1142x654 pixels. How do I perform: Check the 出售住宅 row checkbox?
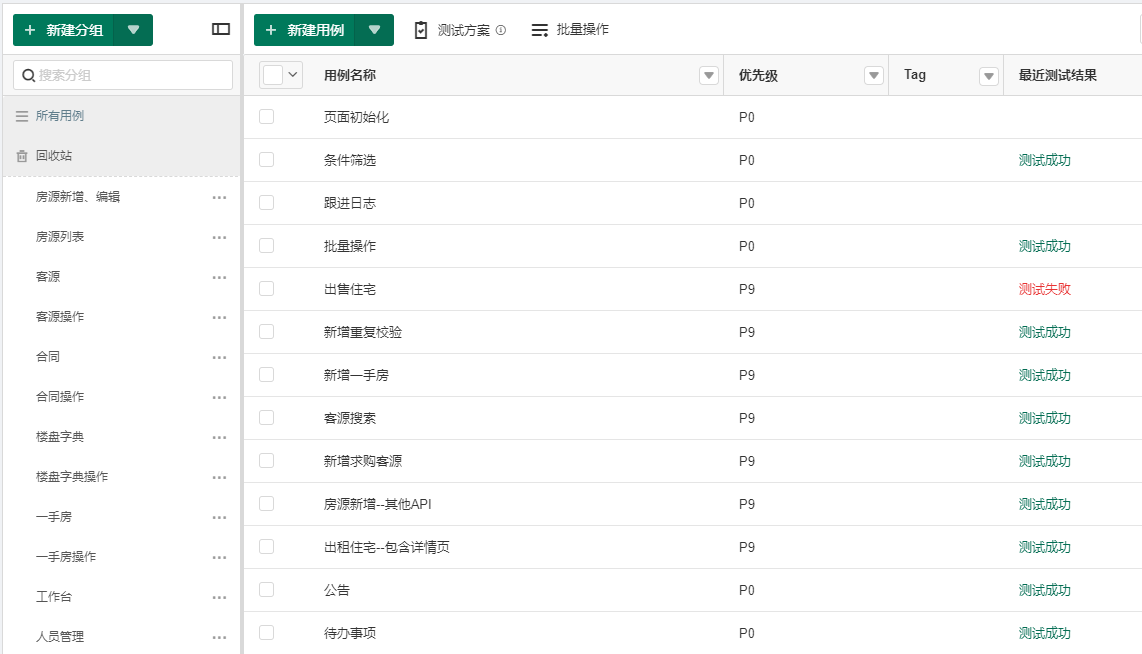click(x=267, y=288)
